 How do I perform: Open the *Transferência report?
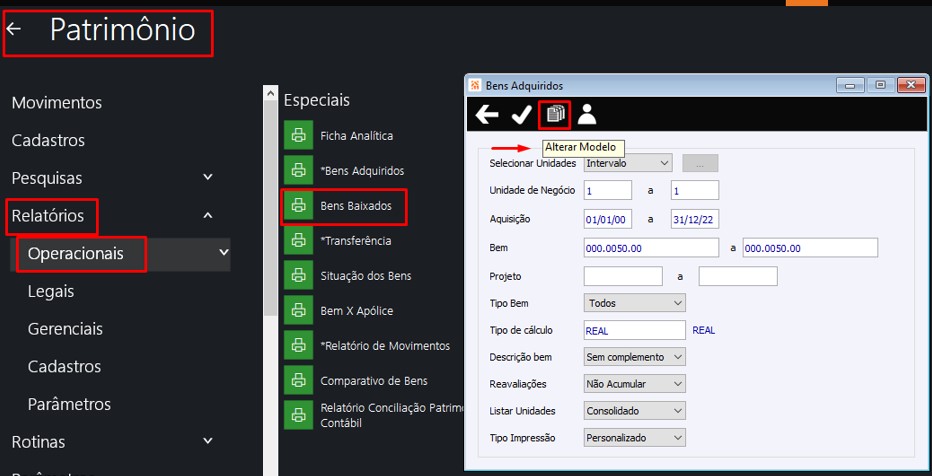click(355, 241)
